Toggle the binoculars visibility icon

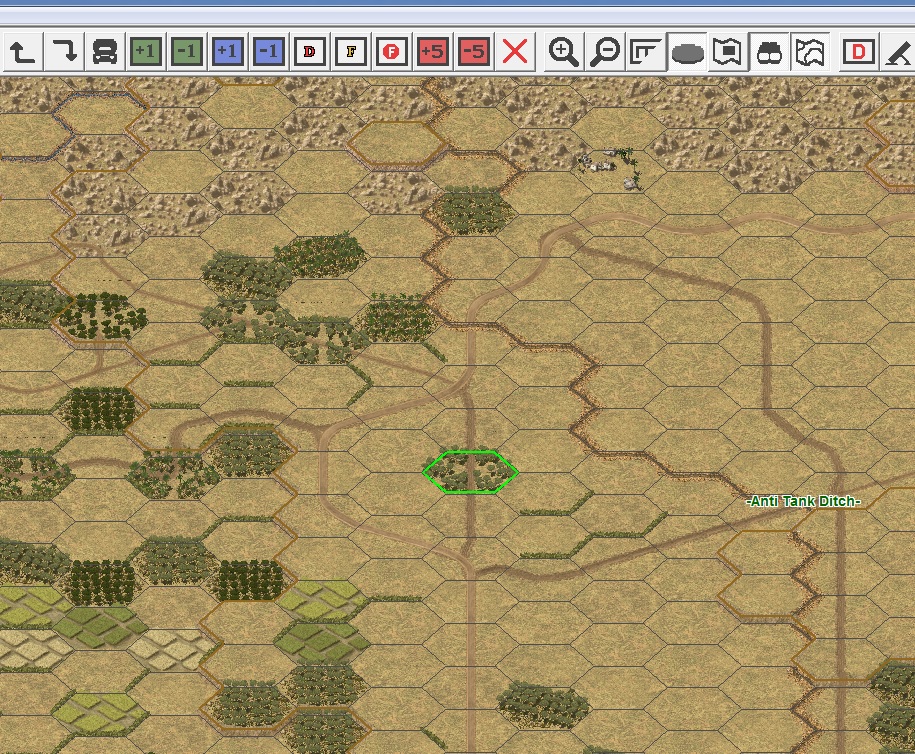click(769, 52)
